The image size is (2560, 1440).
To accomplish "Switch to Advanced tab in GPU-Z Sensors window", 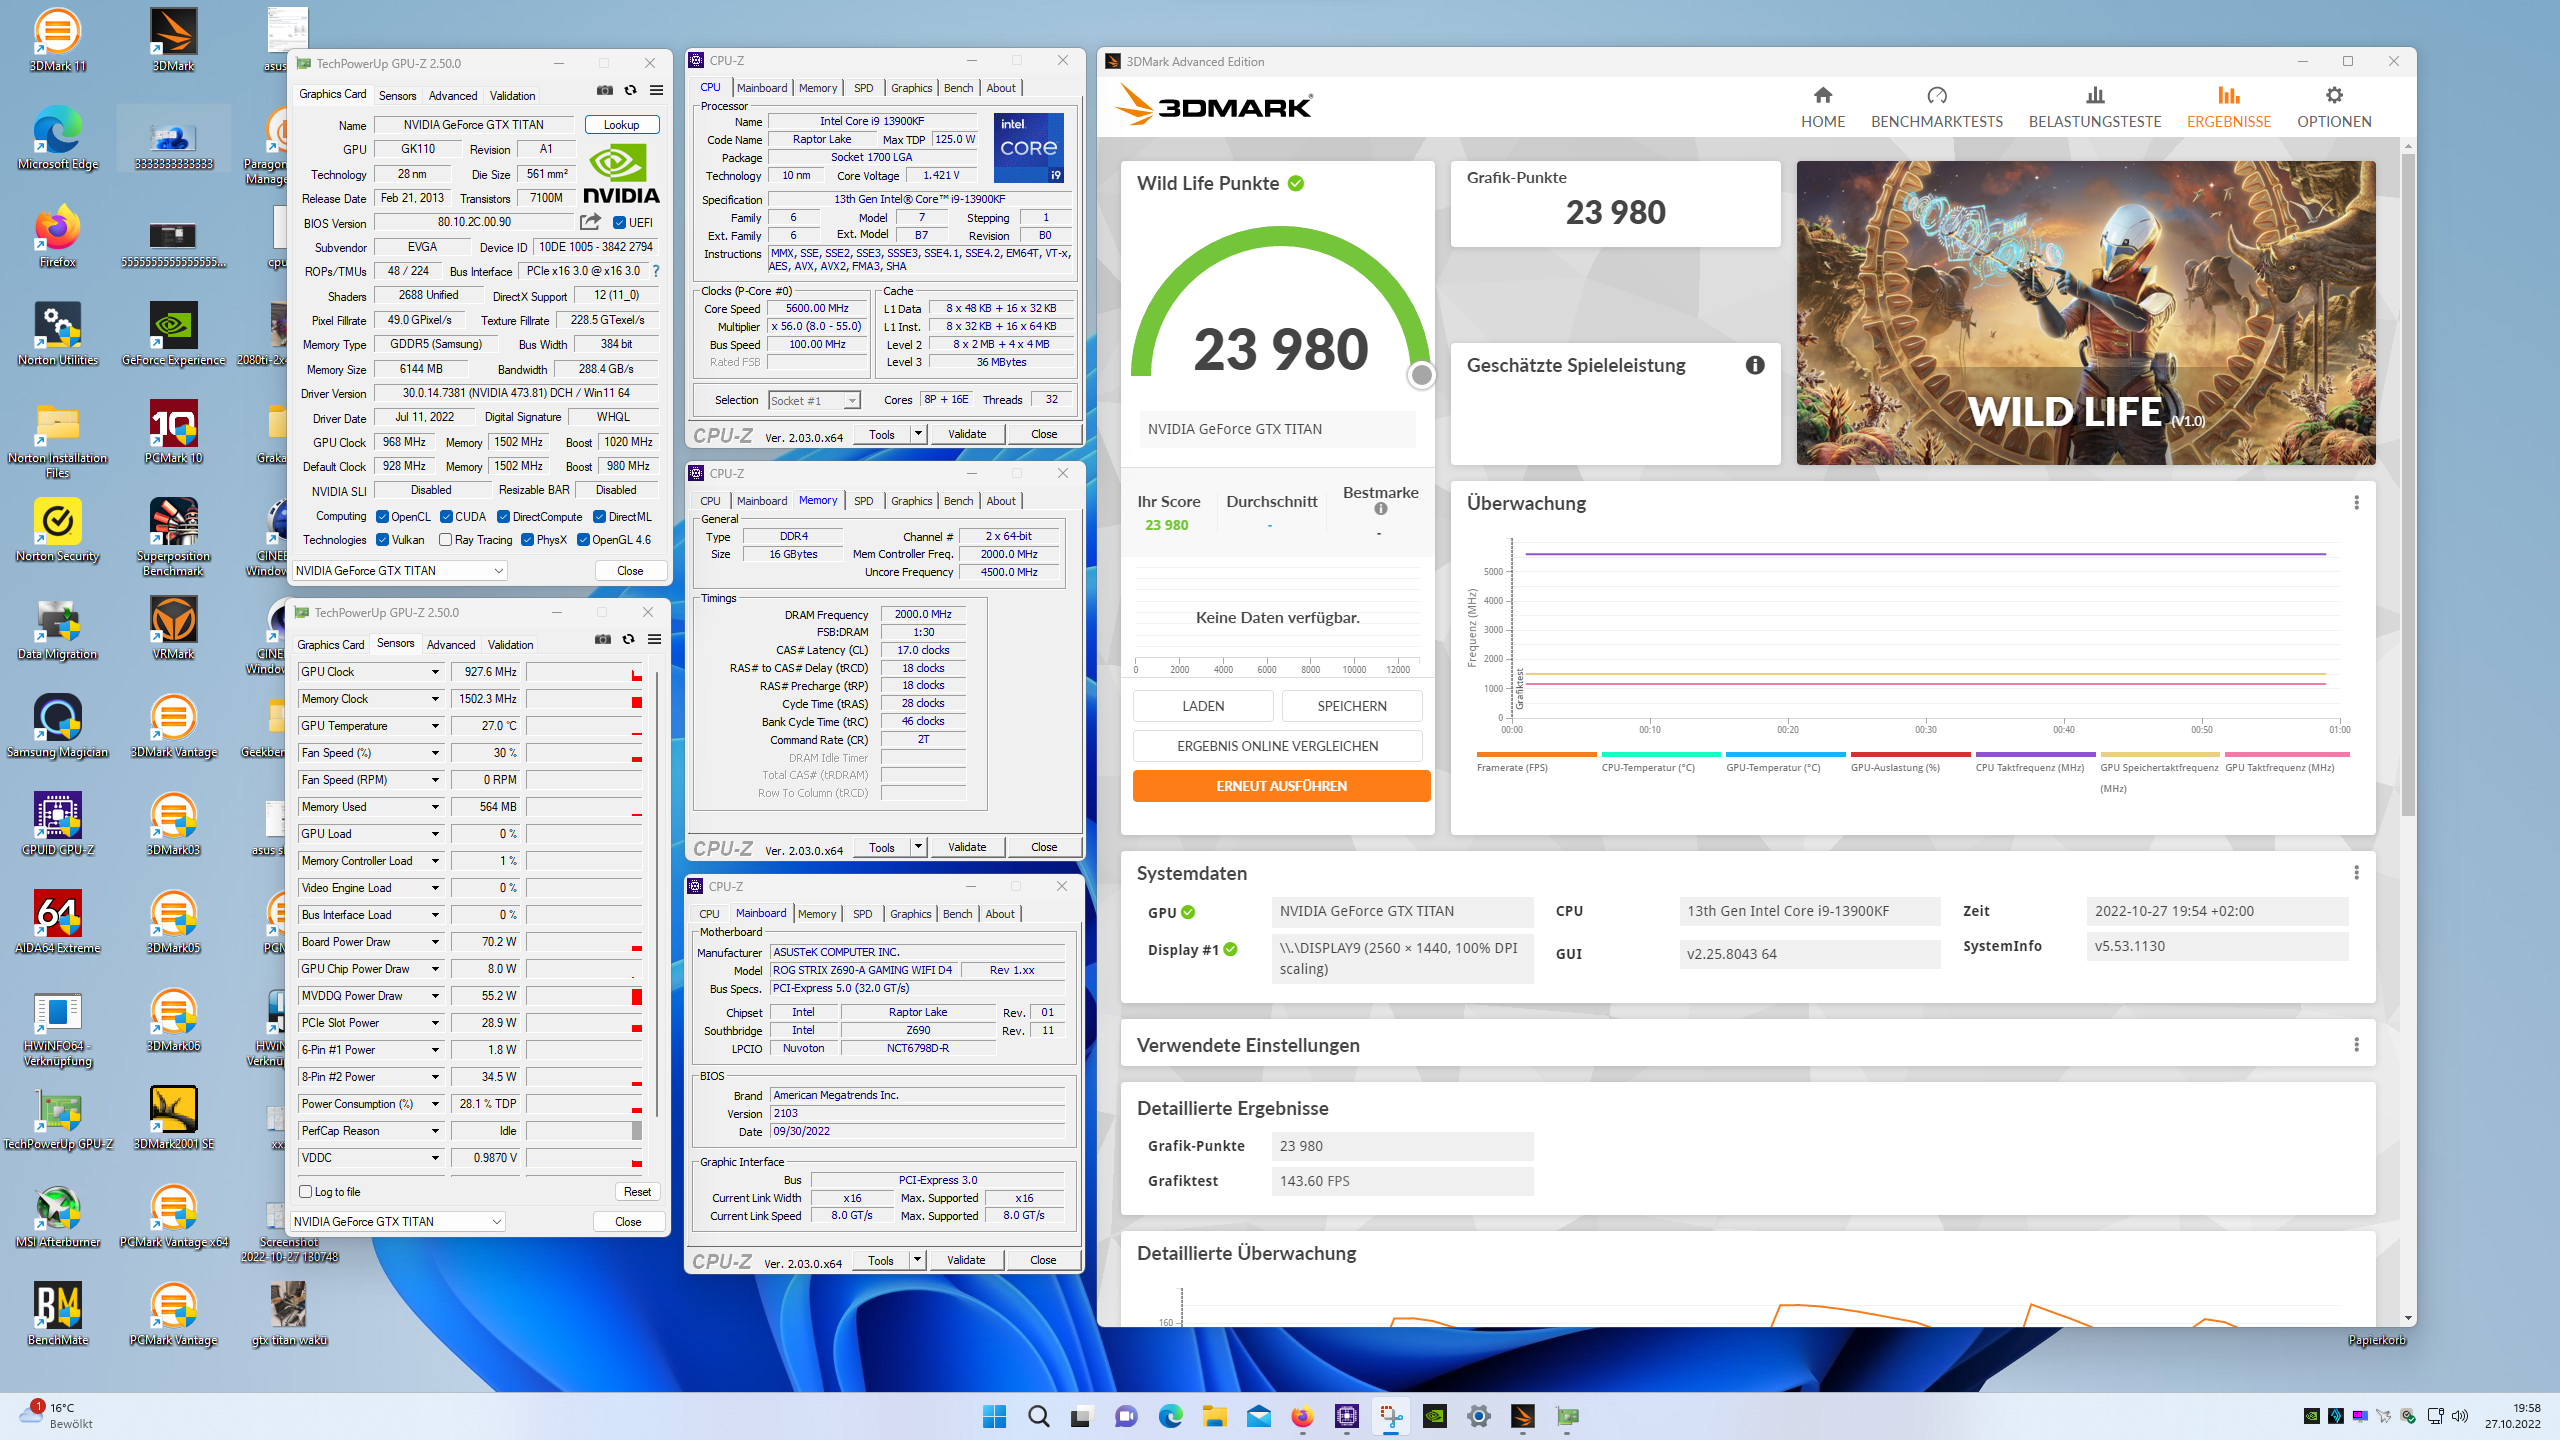I will pyautogui.click(x=451, y=645).
